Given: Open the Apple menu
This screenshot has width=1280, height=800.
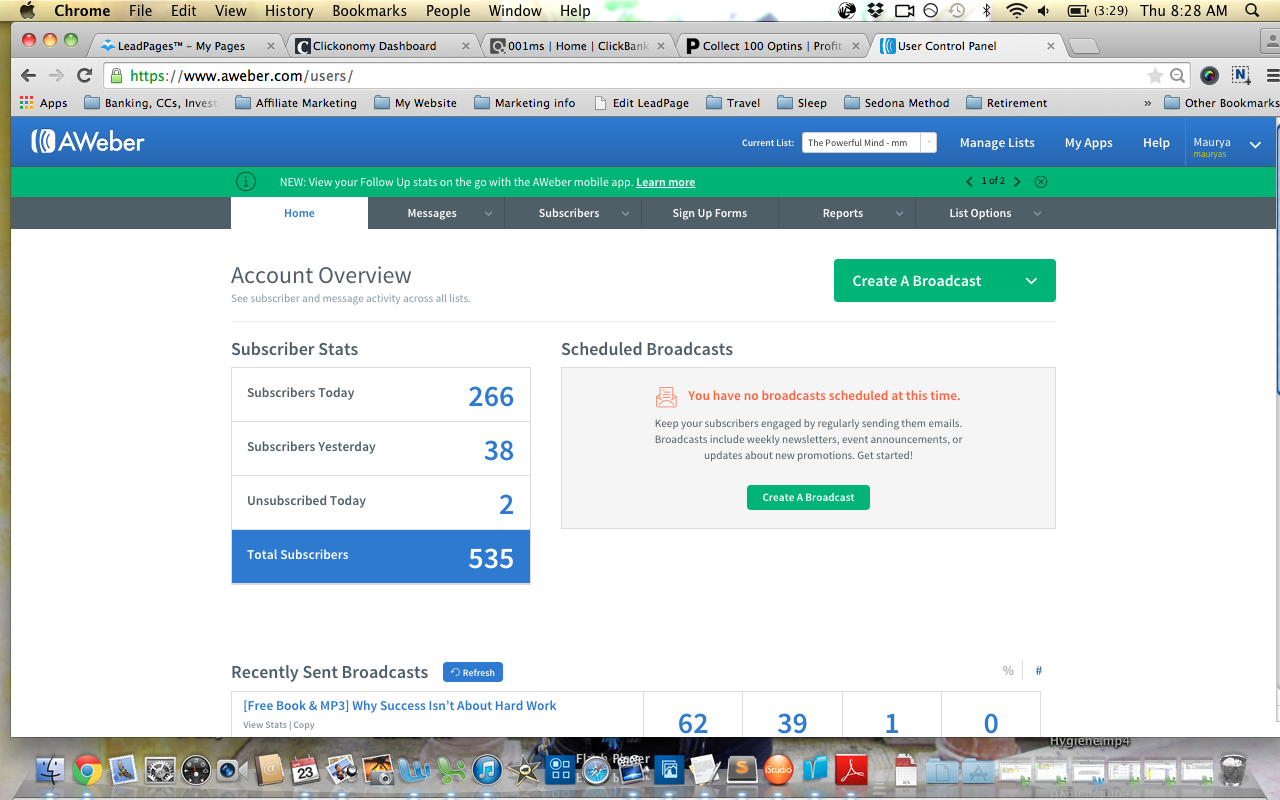Looking at the screenshot, I should tap(27, 11).
